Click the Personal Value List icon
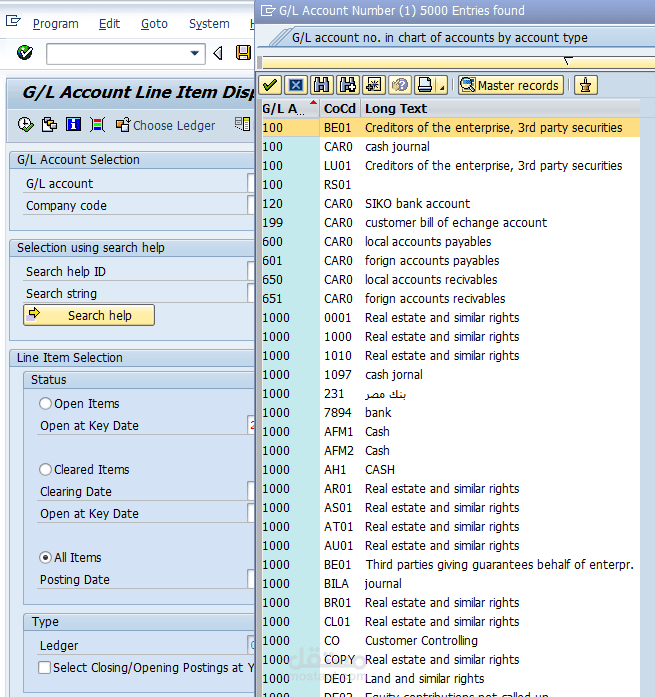This screenshot has height=697, width=655. click(586, 85)
